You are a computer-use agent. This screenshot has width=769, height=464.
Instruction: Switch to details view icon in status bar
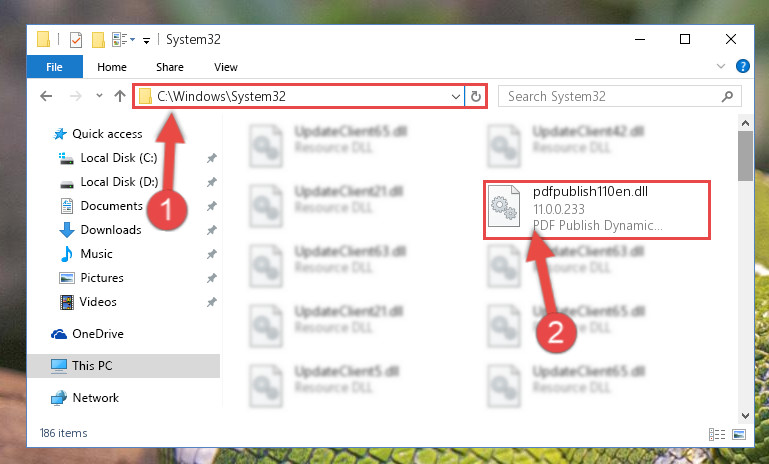[717, 434]
